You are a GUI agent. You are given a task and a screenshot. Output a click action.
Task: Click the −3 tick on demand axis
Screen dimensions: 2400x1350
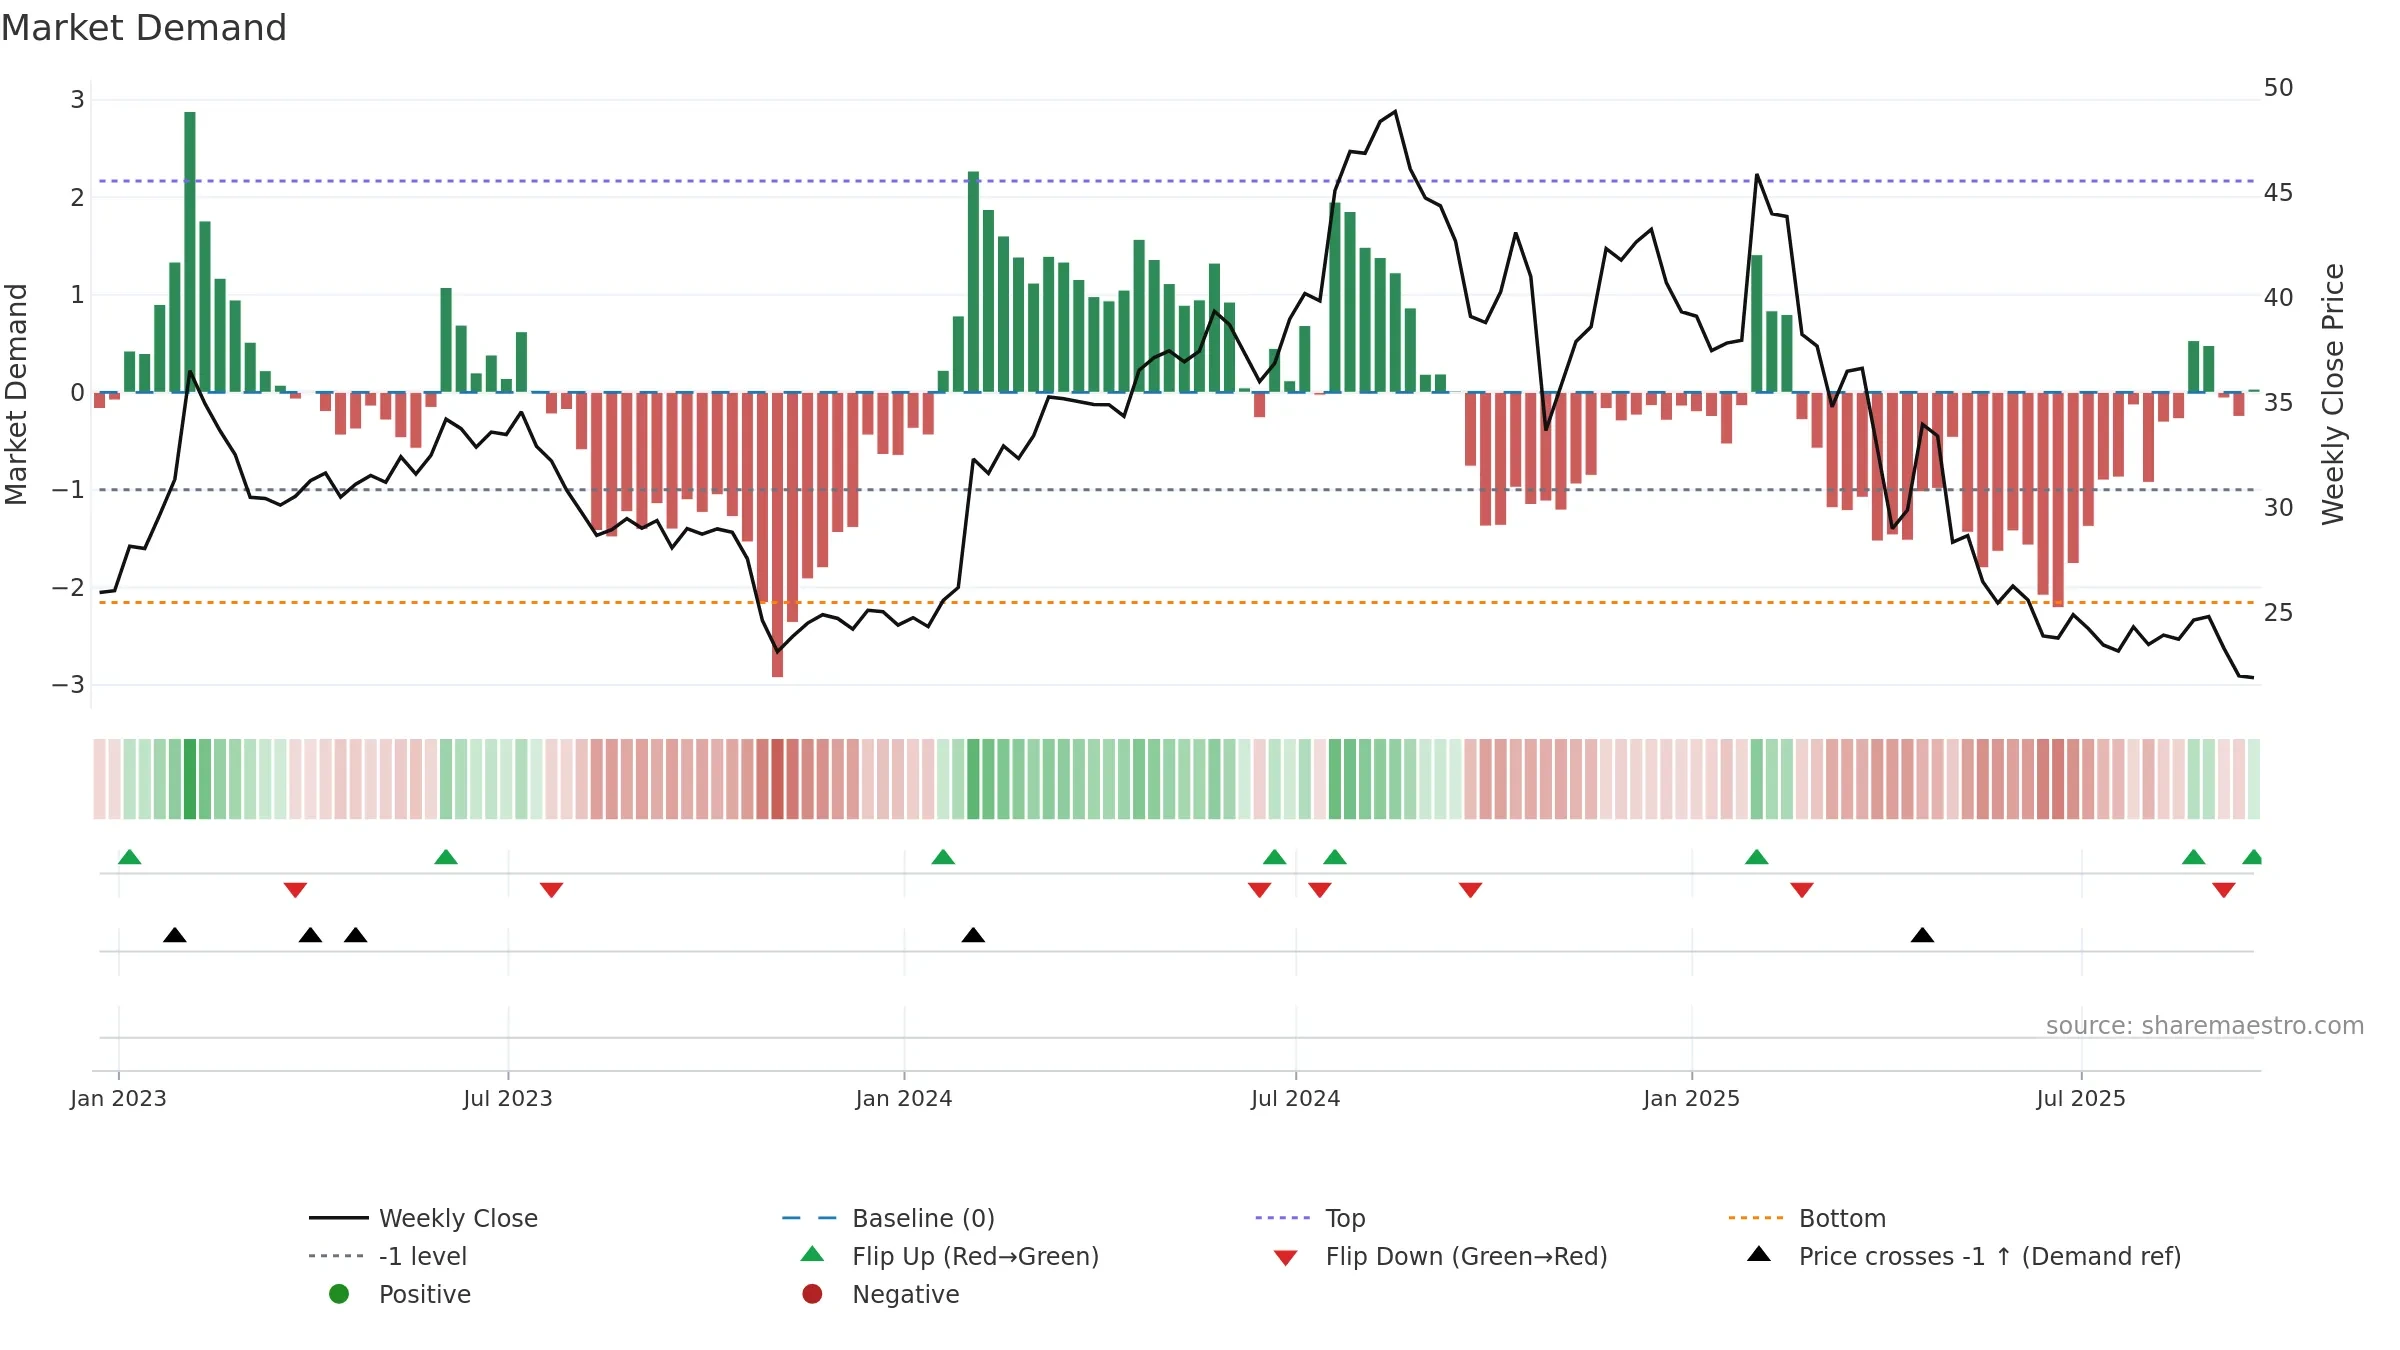point(68,685)
